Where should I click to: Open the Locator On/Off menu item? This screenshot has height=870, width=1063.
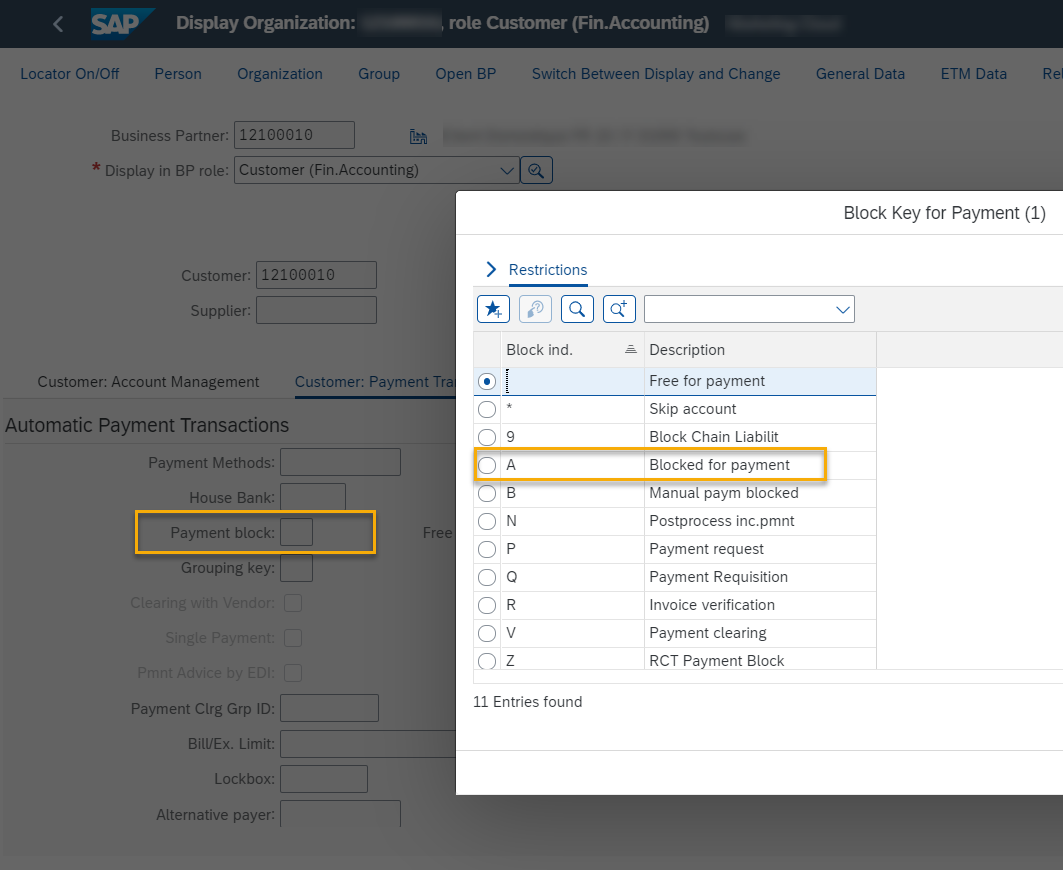pyautogui.click(x=70, y=74)
